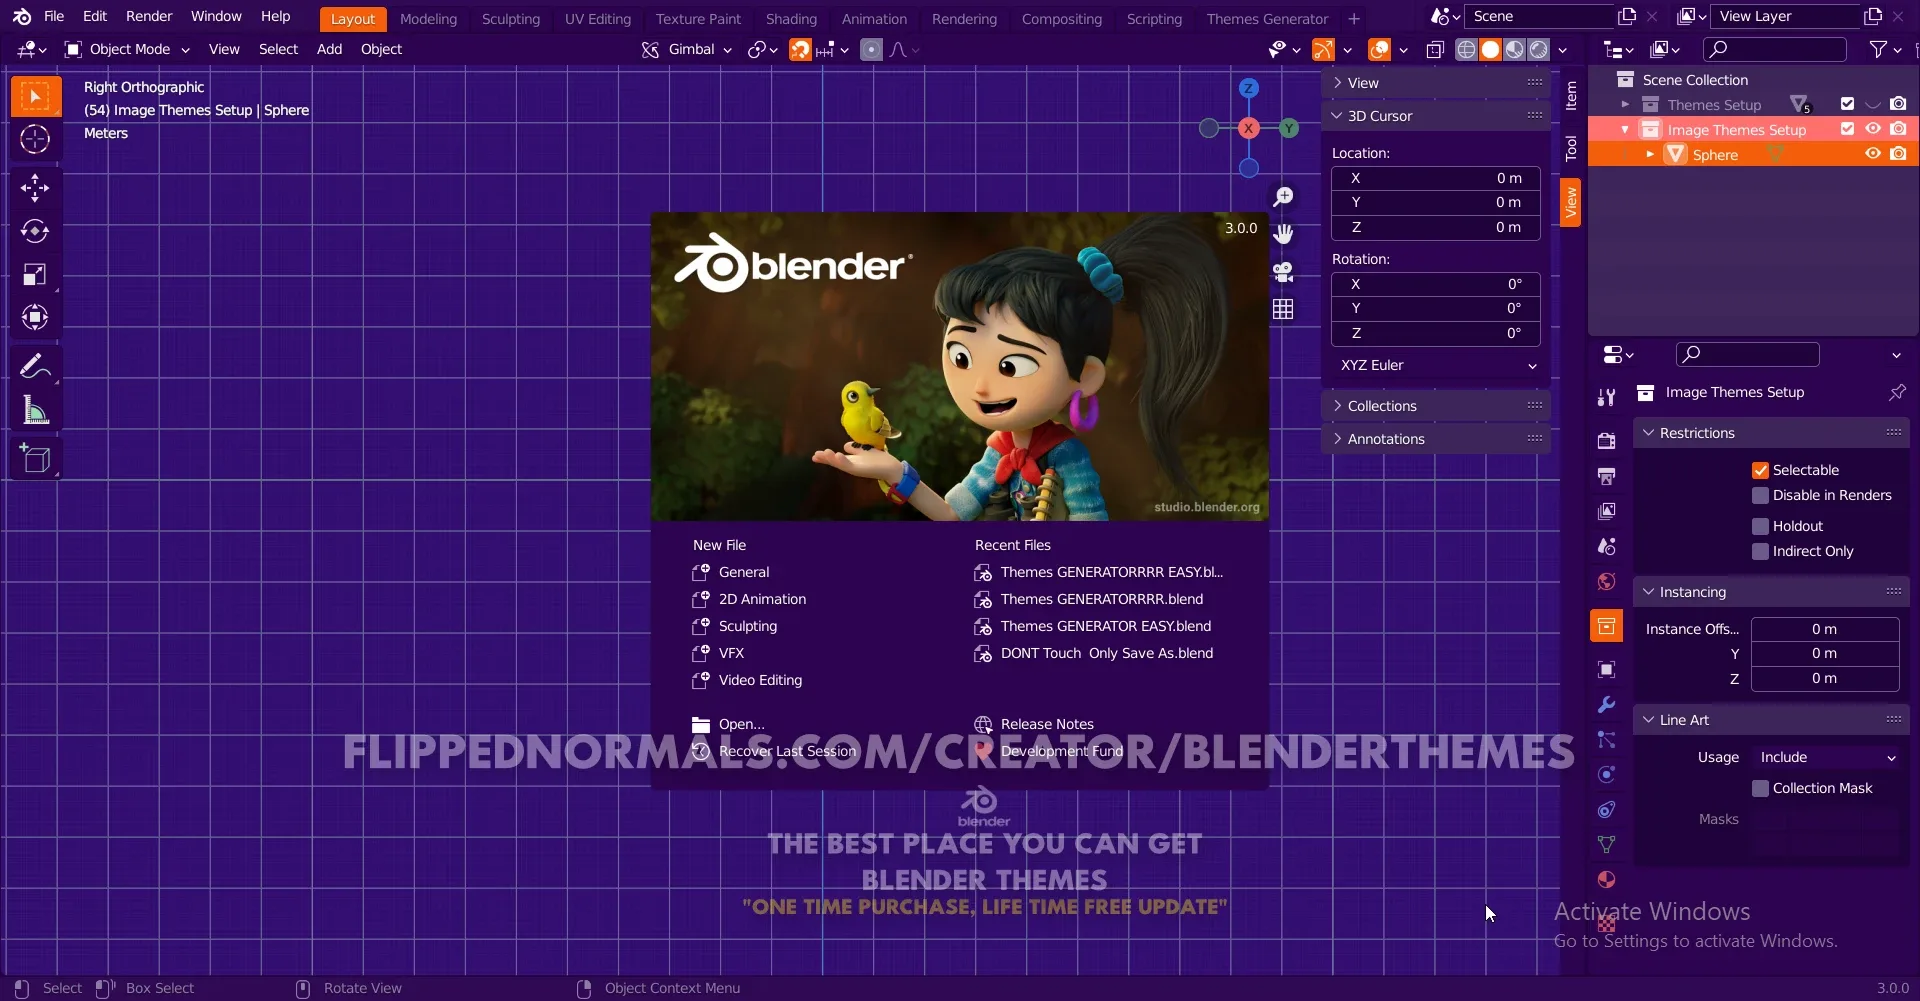Image resolution: width=1920 pixels, height=1001 pixels.
Task: Select the Select Box tool
Action: coord(35,97)
